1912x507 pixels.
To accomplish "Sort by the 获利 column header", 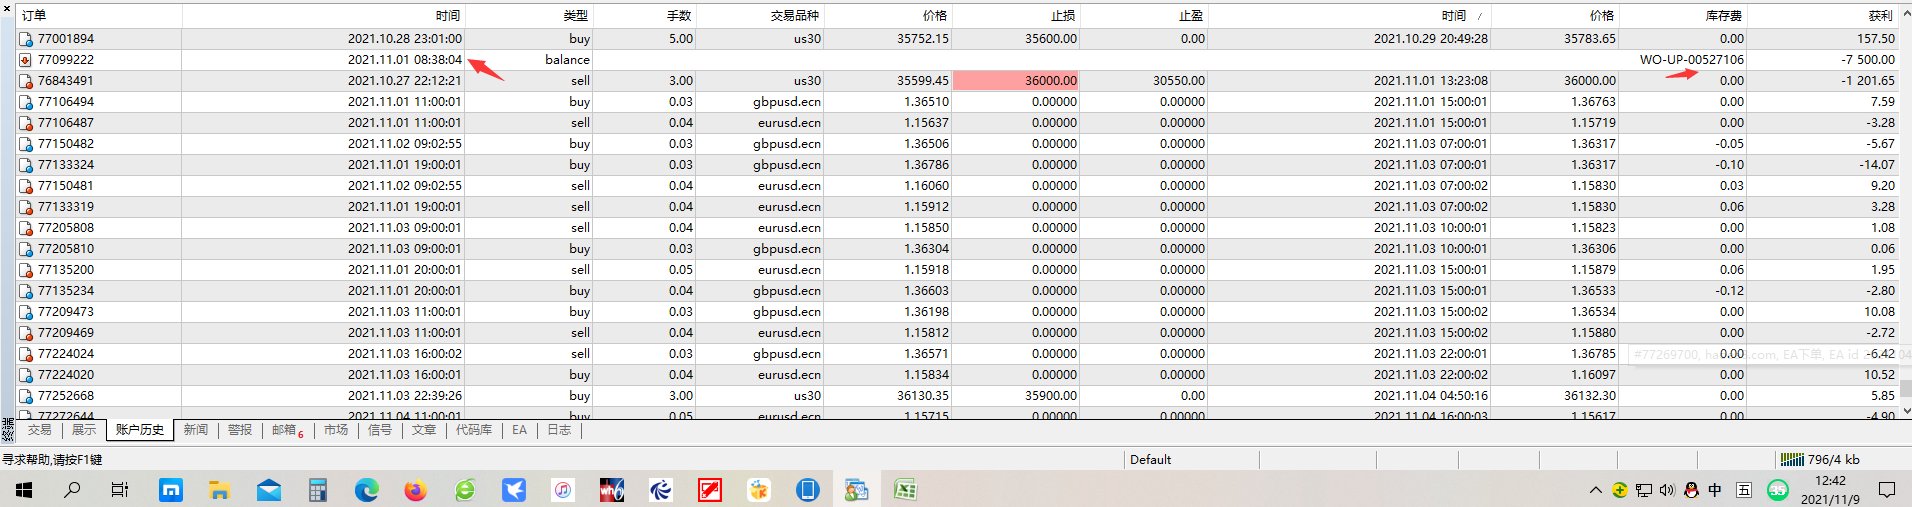I will point(1823,15).
